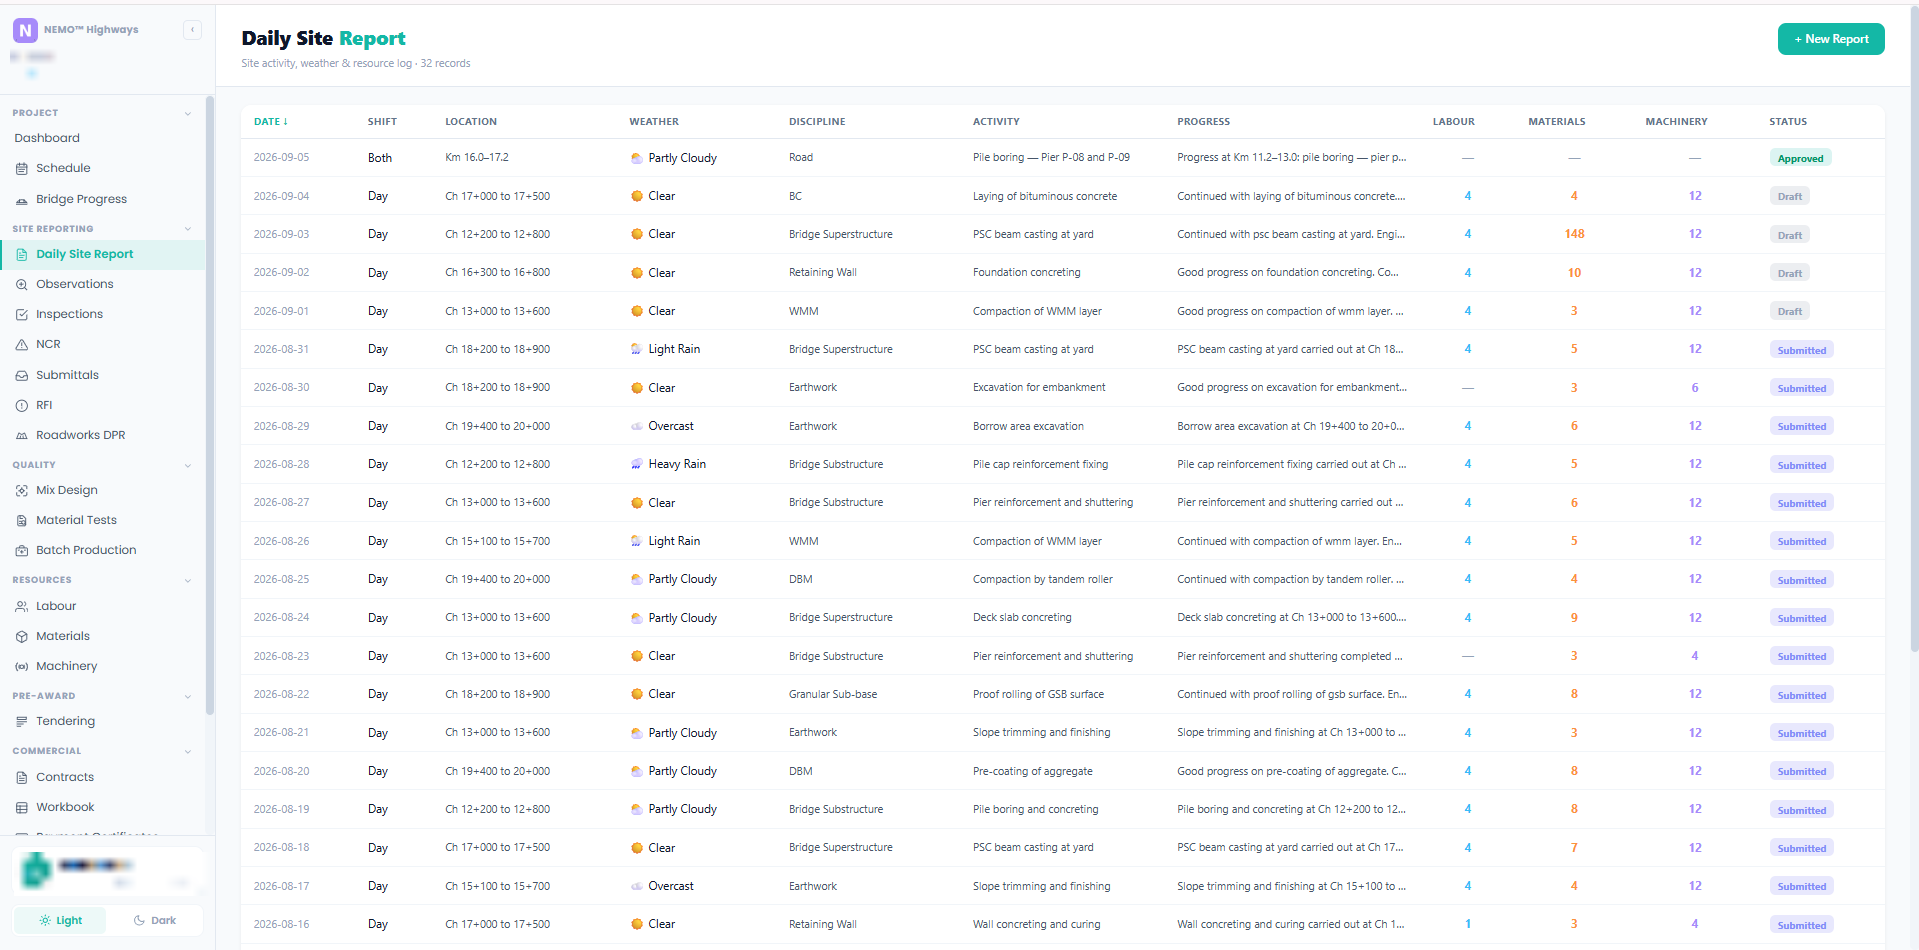Click 'Borrow area excavation' activity cell

[x=1028, y=426]
